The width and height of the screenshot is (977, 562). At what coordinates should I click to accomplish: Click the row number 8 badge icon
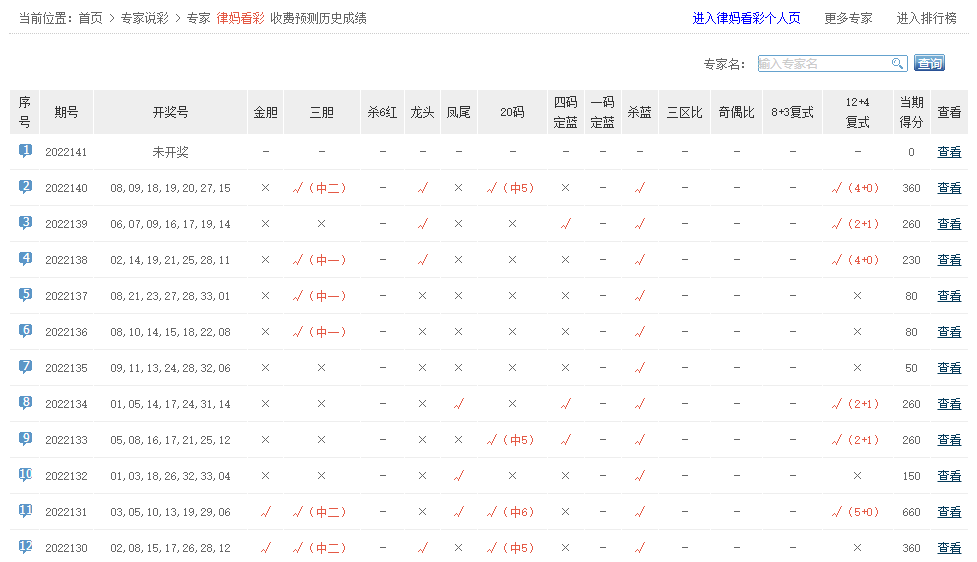pos(25,403)
